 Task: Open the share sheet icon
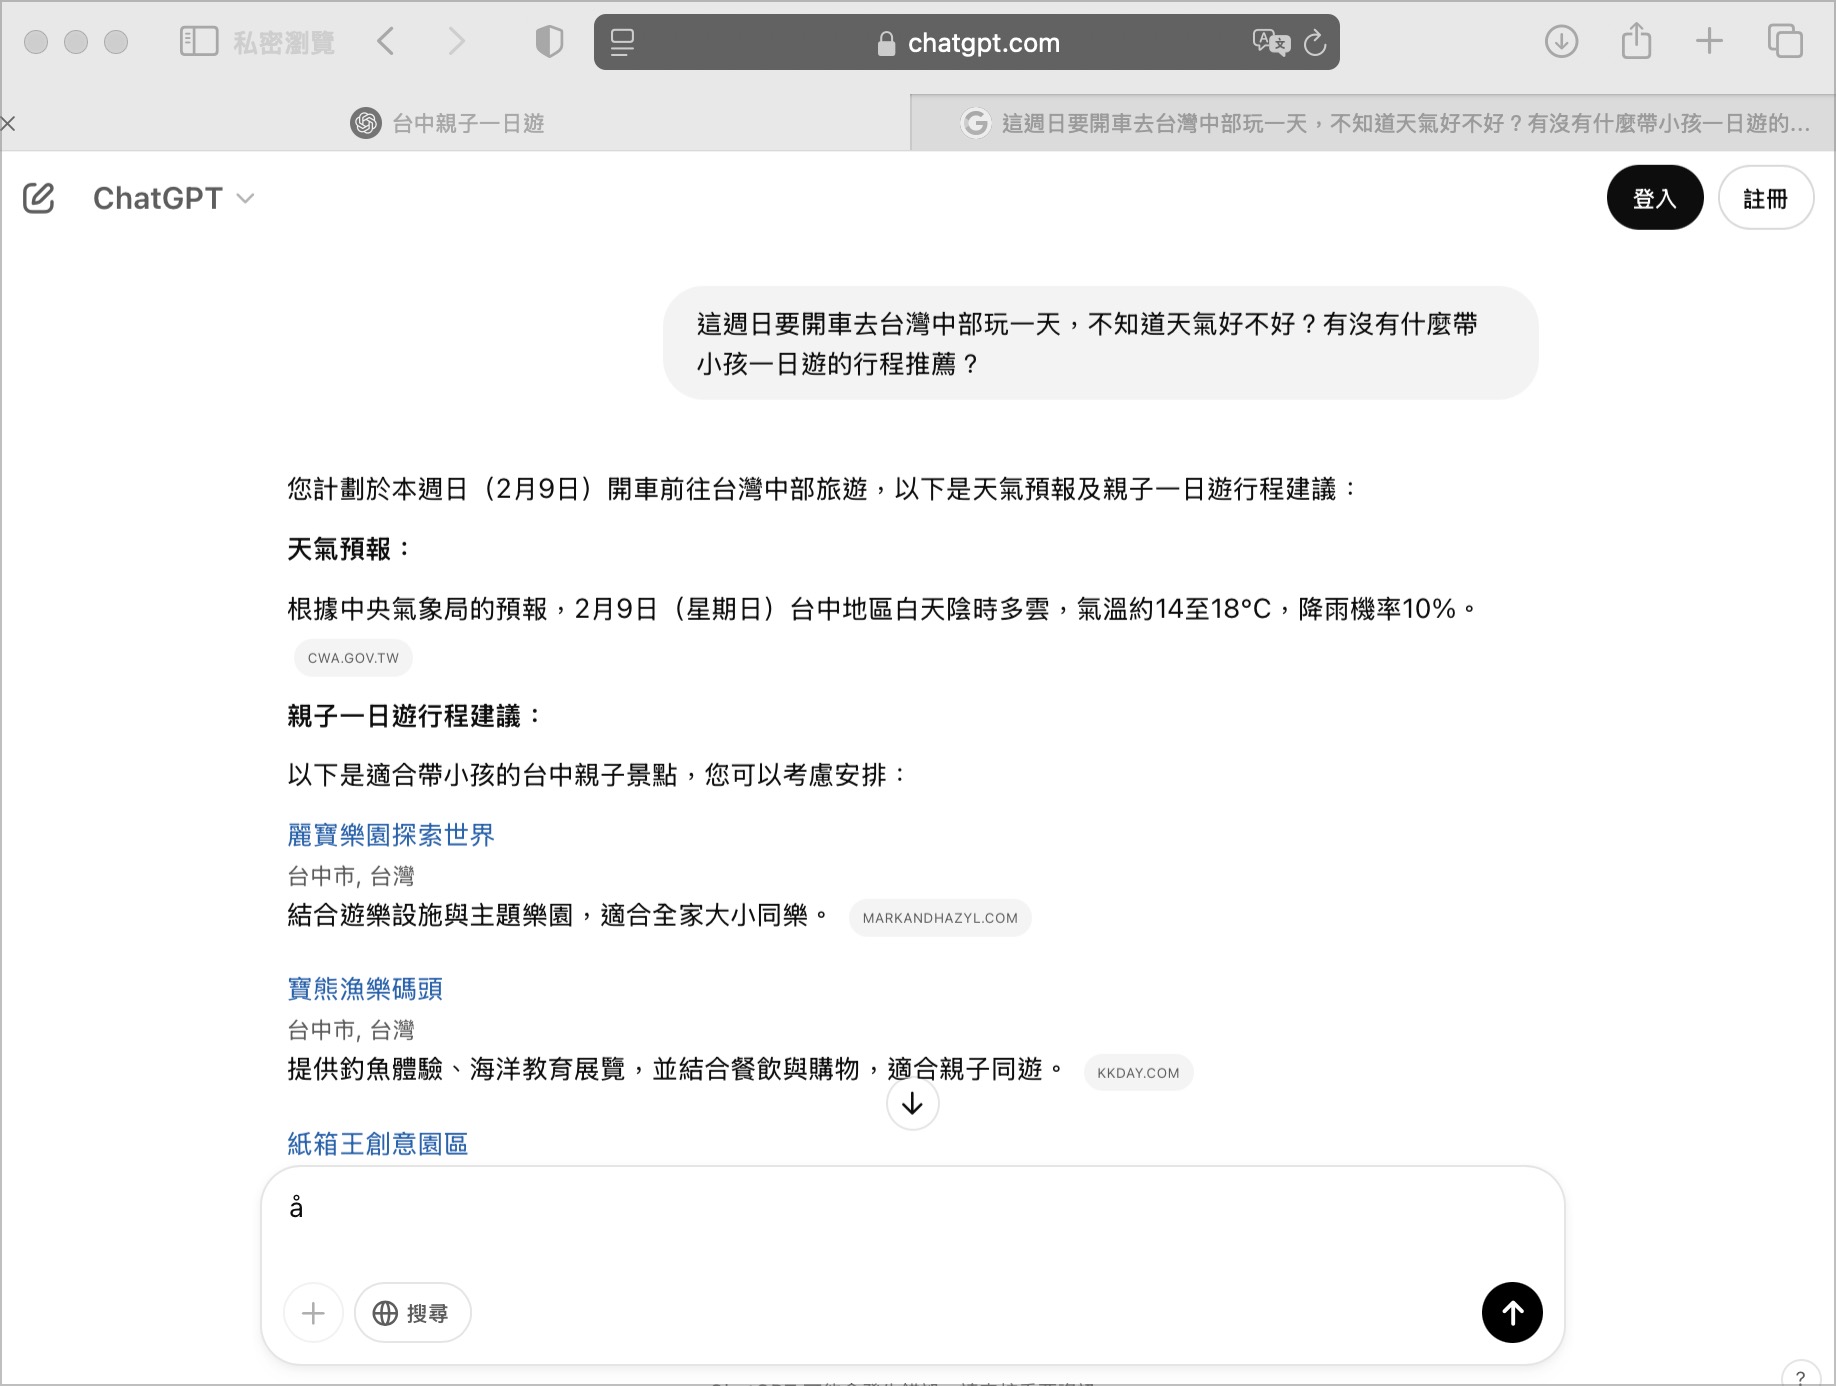1636,42
